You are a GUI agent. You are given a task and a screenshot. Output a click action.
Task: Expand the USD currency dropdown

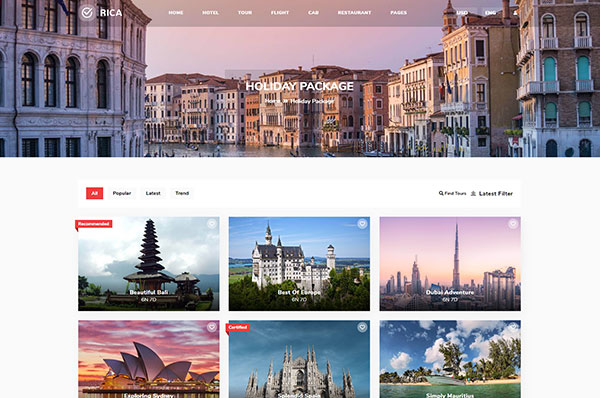click(x=463, y=13)
